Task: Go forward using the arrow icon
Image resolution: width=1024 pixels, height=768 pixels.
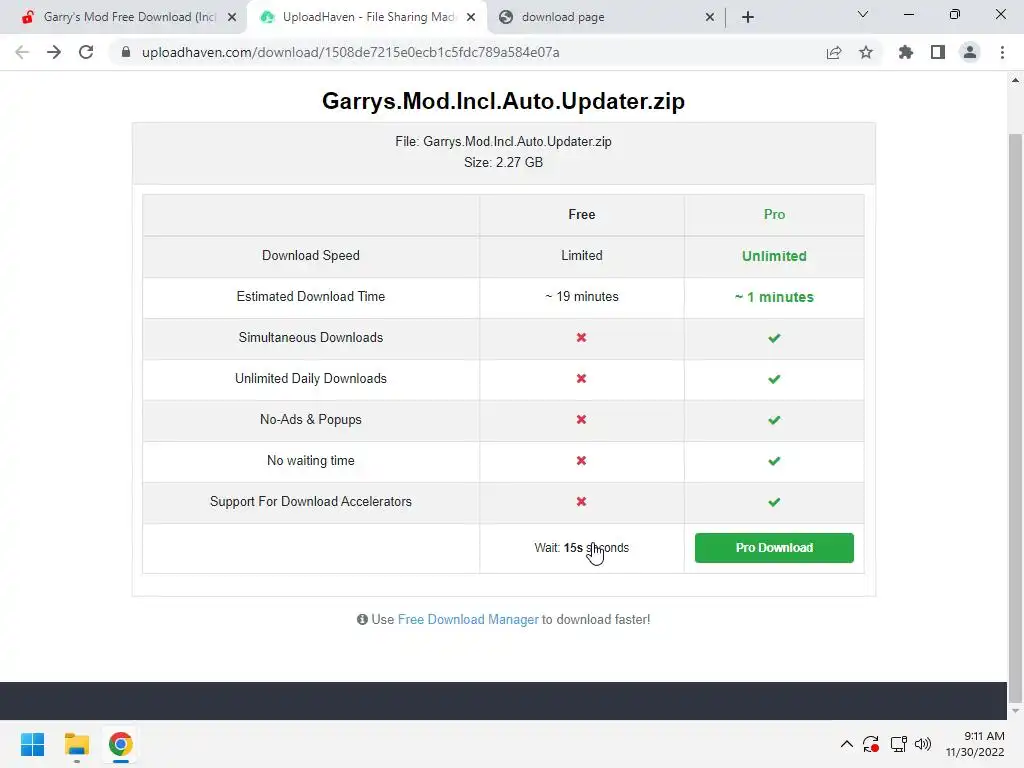Action: pos(54,52)
